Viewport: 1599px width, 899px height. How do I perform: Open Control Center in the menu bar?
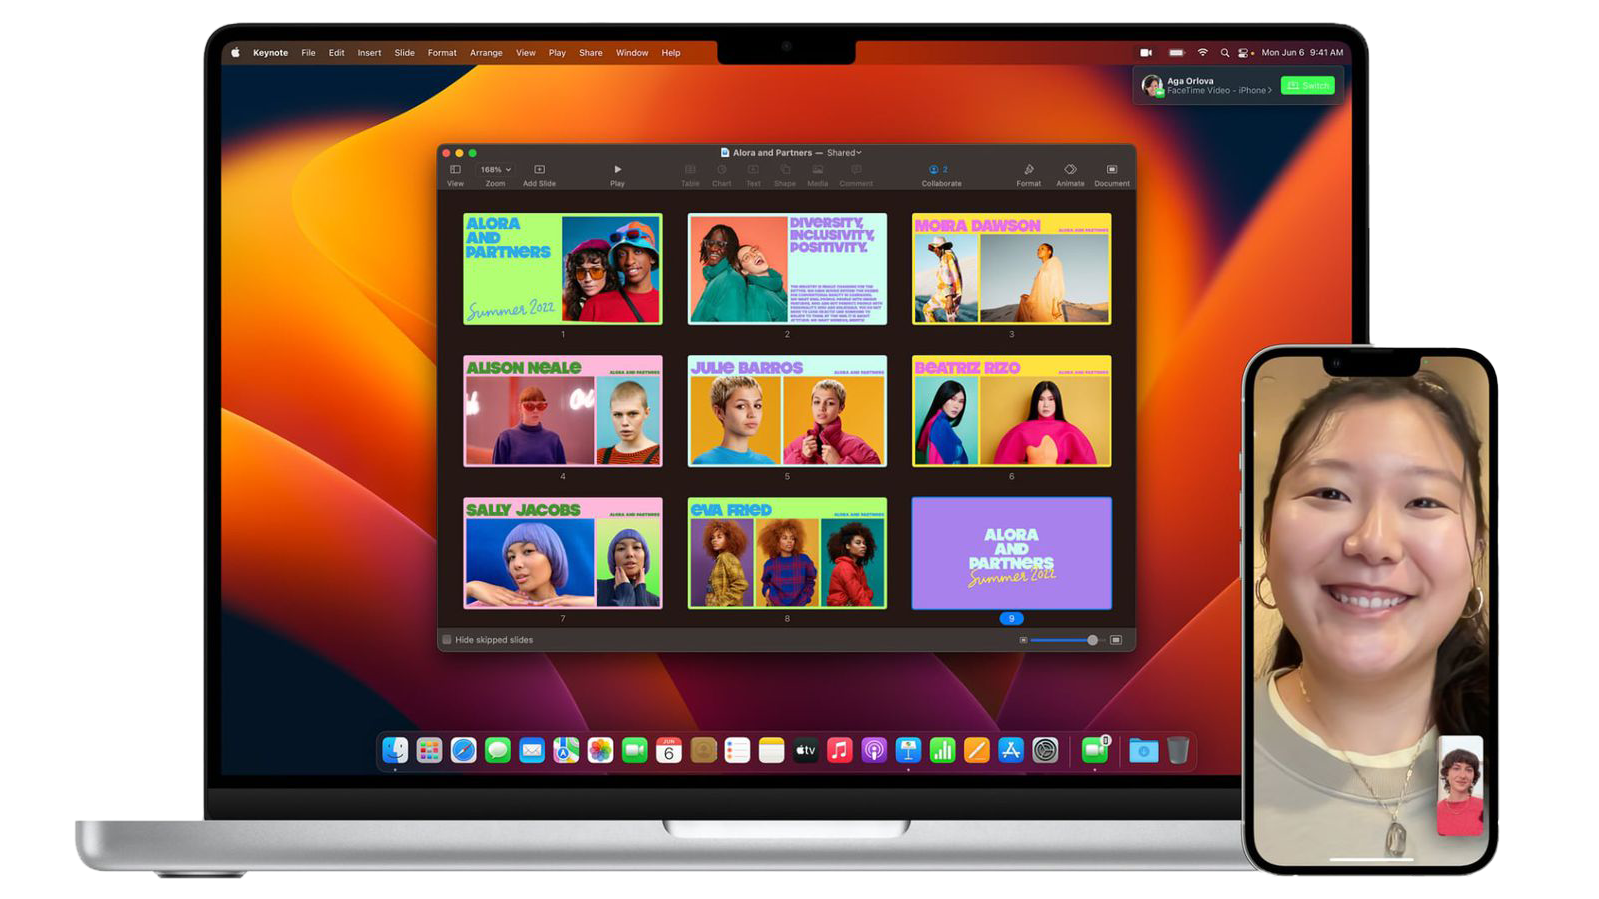pos(1245,53)
